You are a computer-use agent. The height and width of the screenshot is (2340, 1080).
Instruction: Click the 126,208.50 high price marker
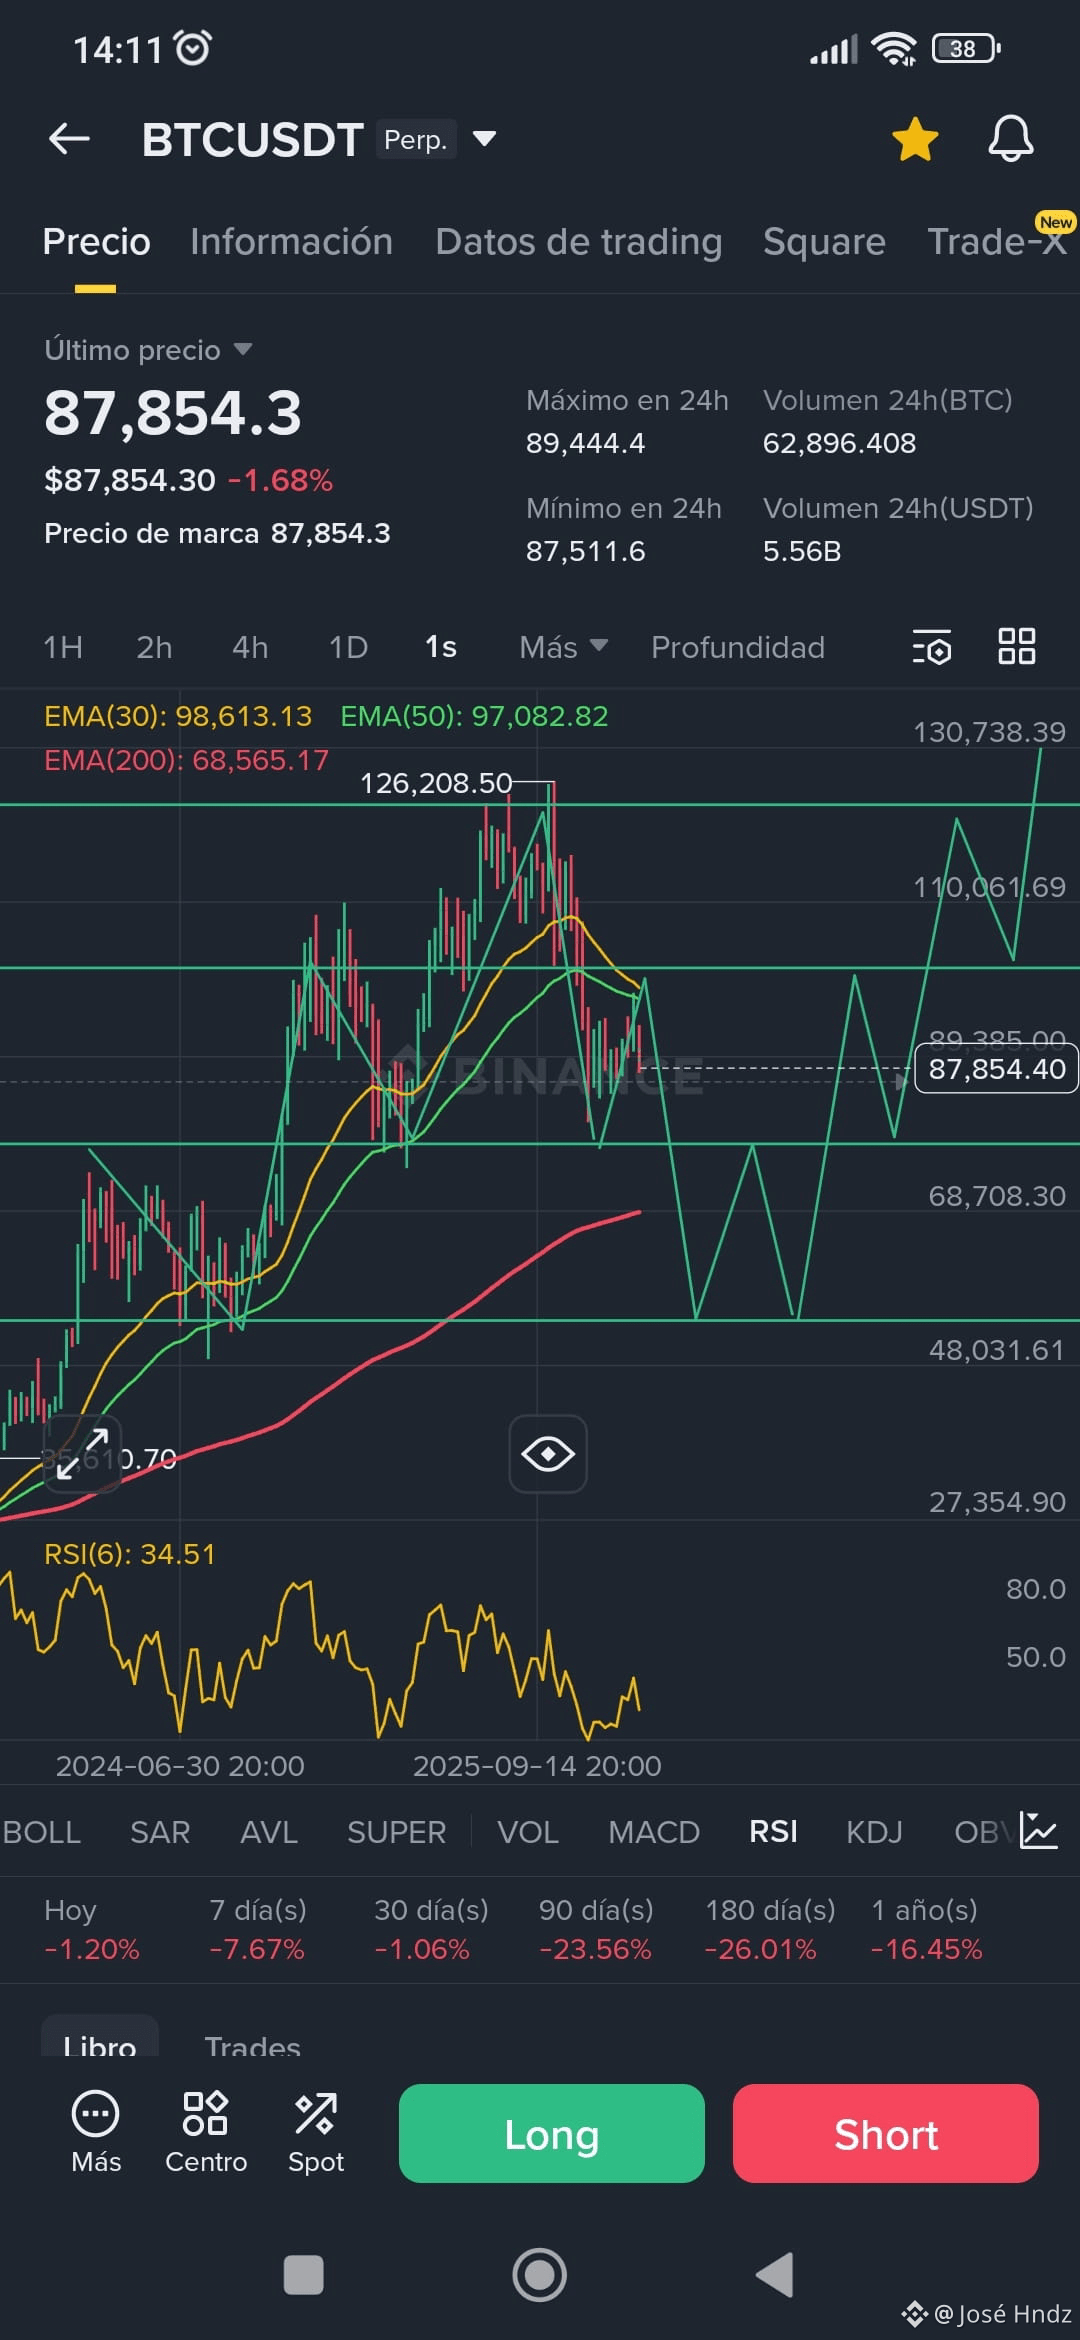click(x=436, y=783)
